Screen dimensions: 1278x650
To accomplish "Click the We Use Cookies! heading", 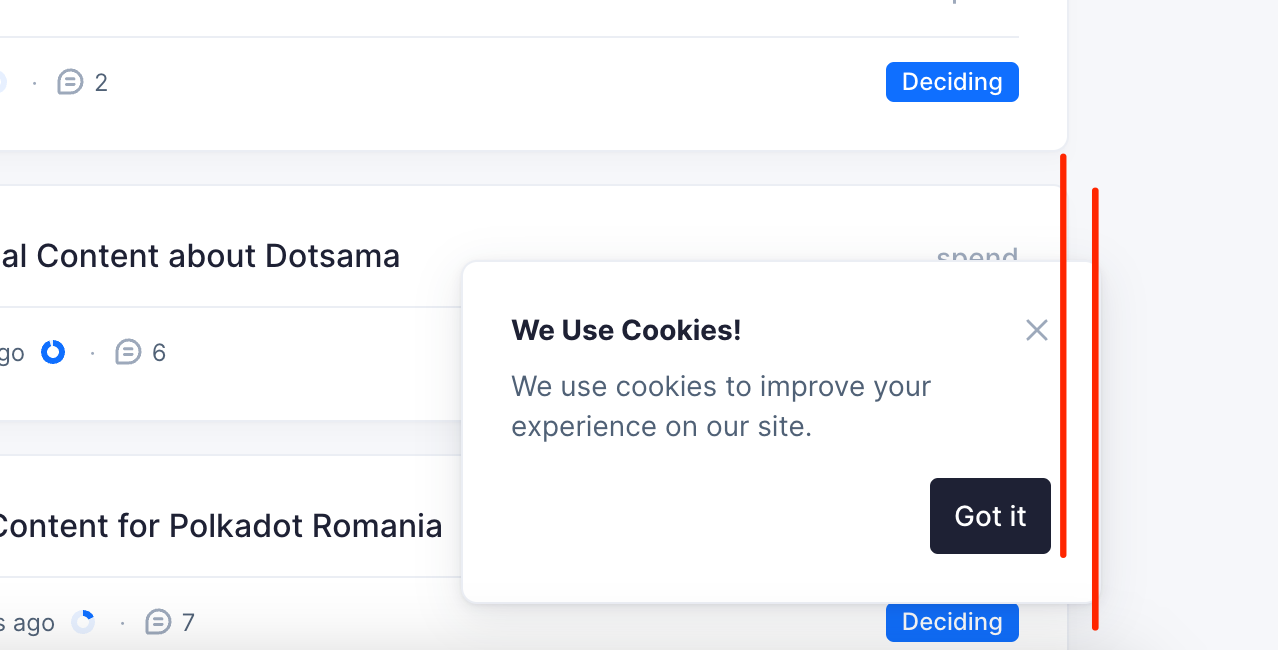I will [626, 330].
